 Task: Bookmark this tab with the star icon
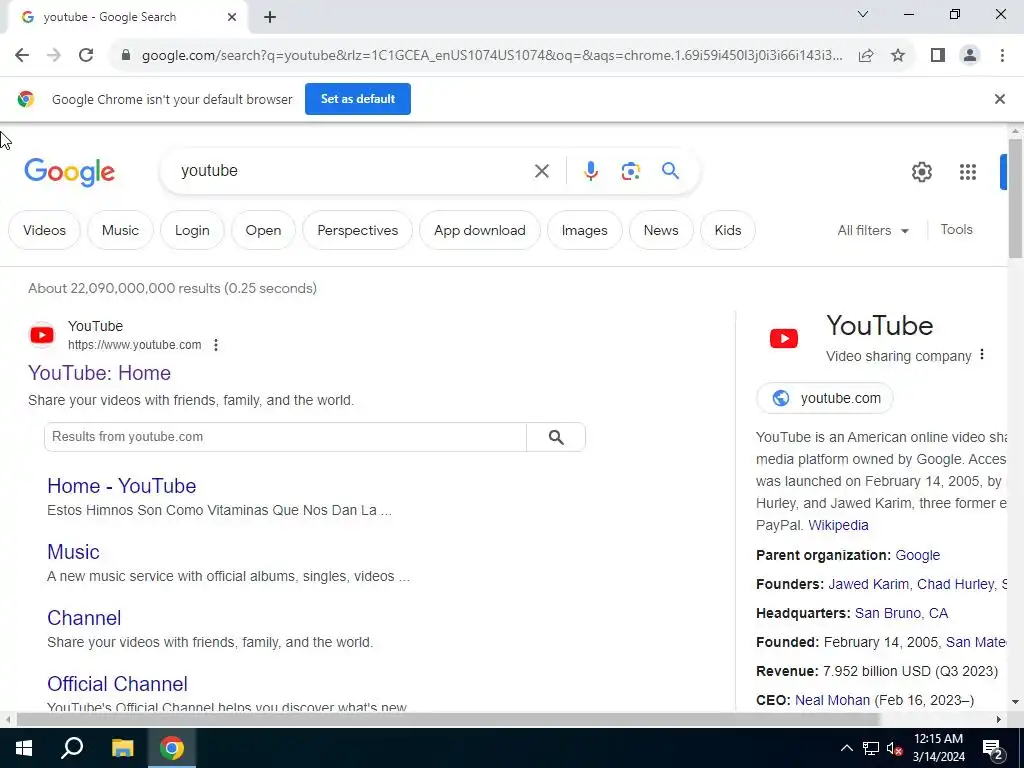898,56
